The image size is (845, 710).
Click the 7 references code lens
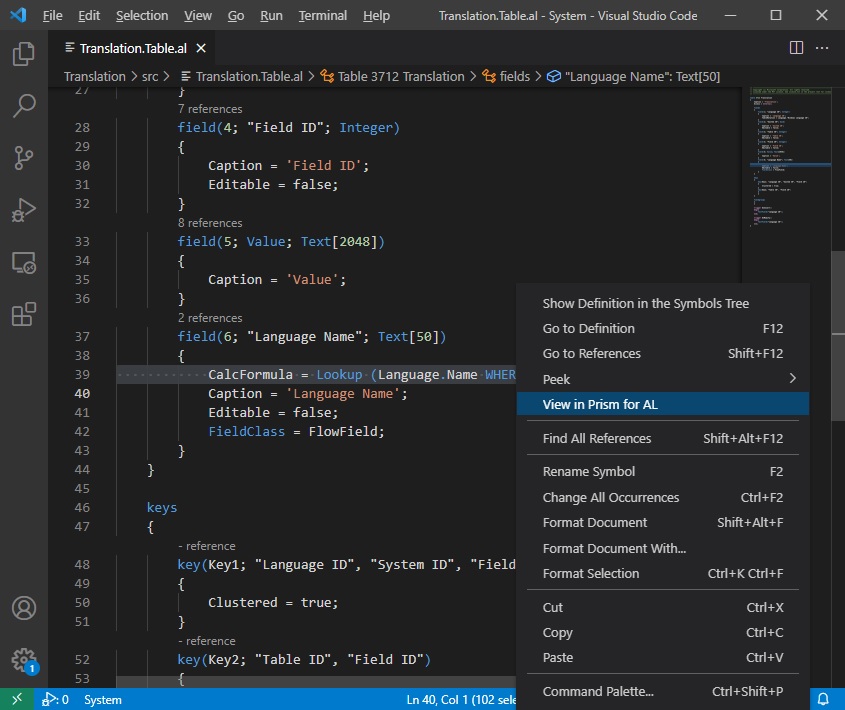pyautogui.click(x=210, y=109)
